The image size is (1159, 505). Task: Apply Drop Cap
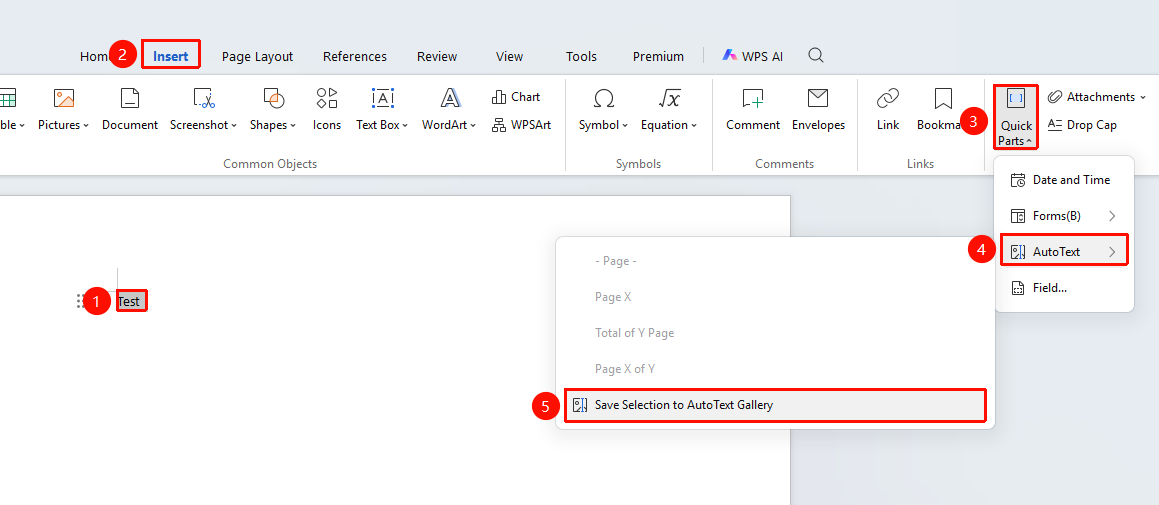click(x=1082, y=125)
